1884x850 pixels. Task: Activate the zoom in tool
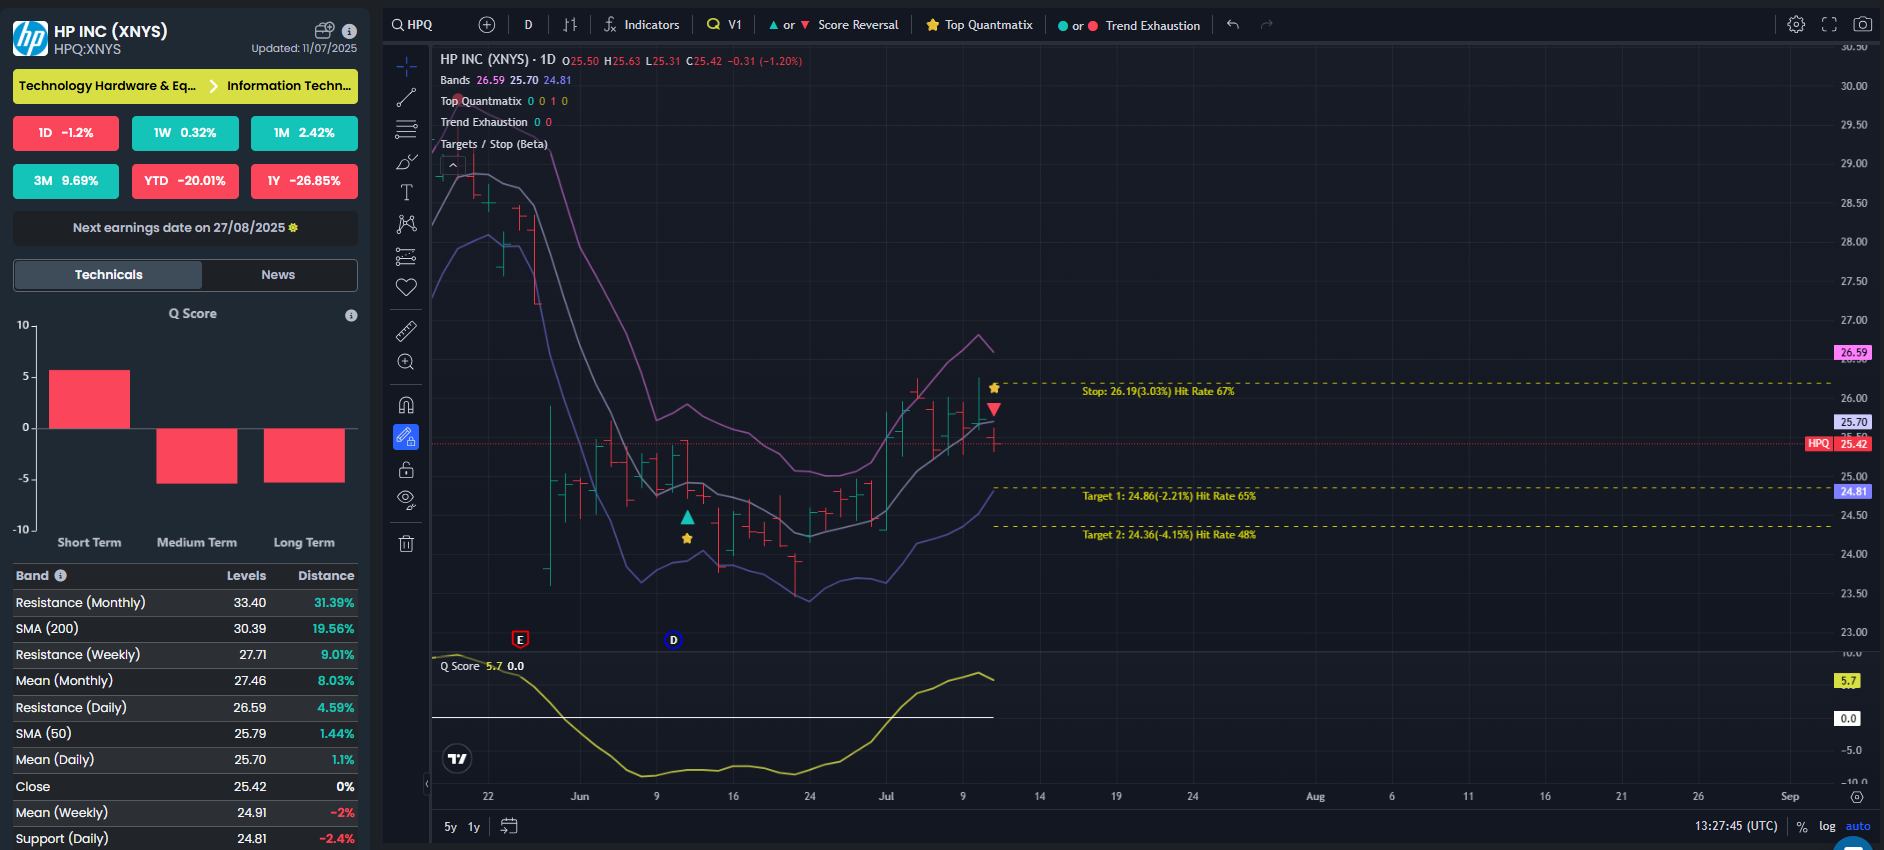(x=406, y=362)
